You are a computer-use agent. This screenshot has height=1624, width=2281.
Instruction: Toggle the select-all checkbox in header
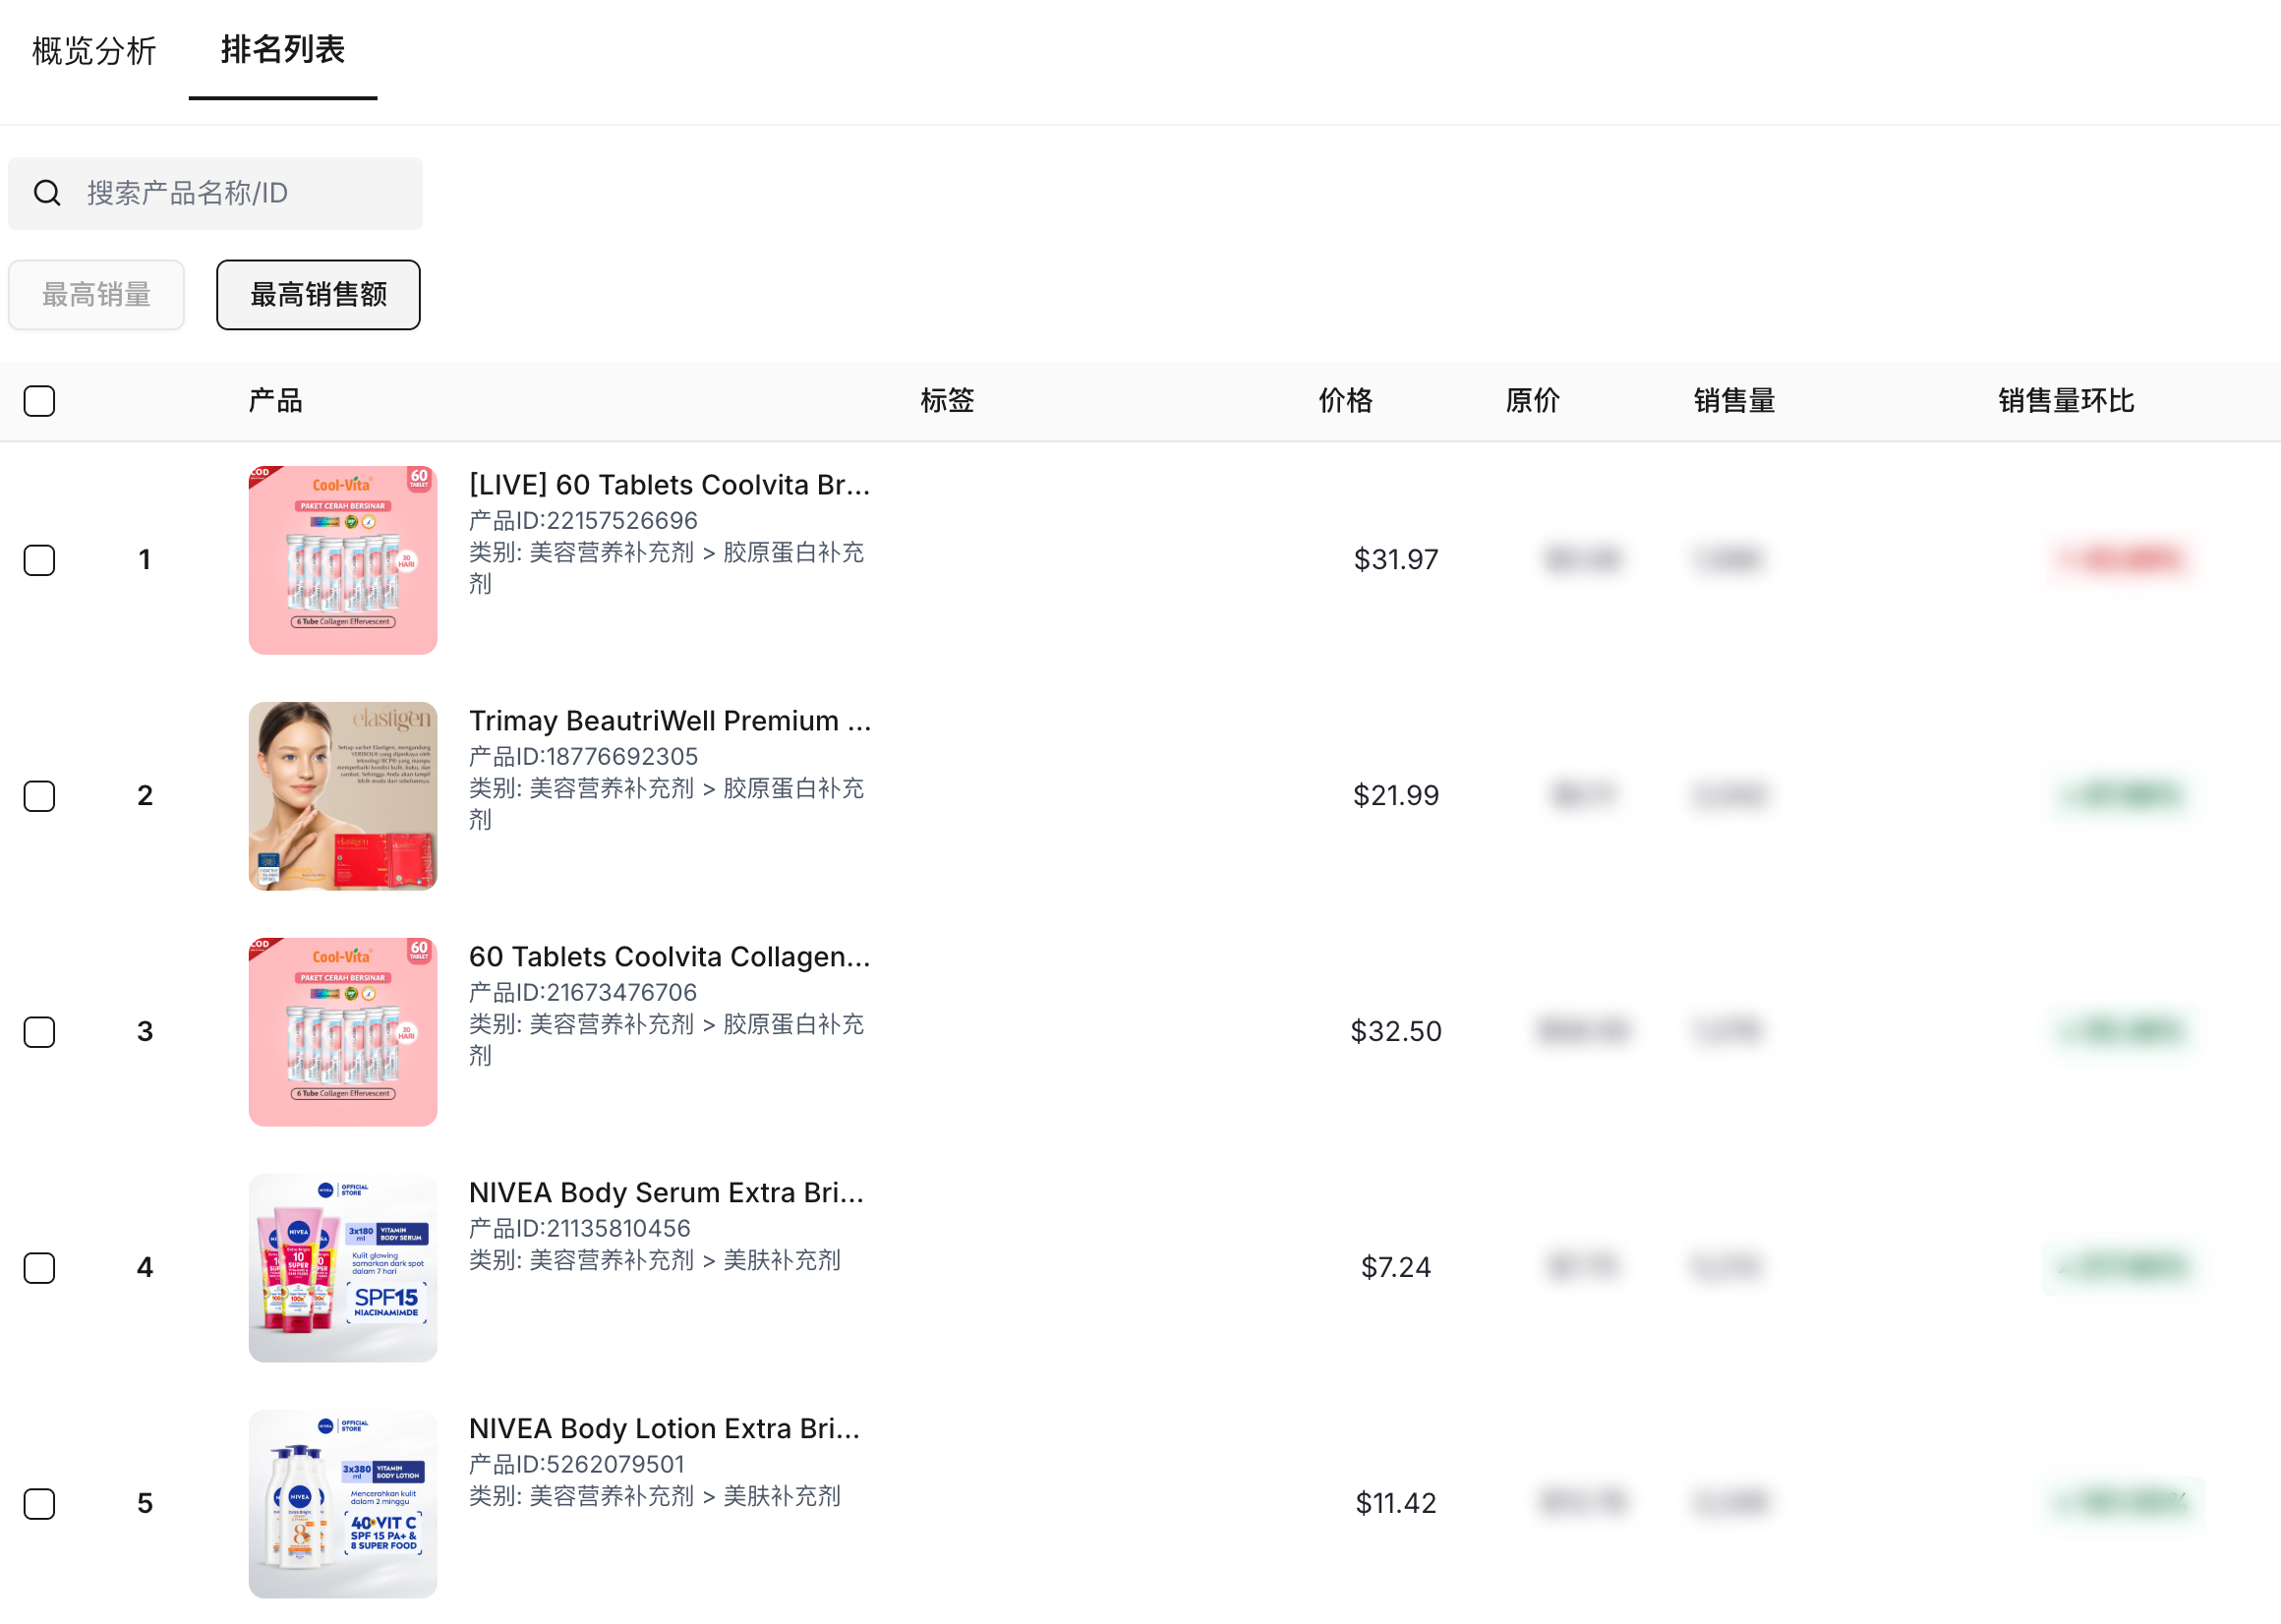(x=39, y=401)
